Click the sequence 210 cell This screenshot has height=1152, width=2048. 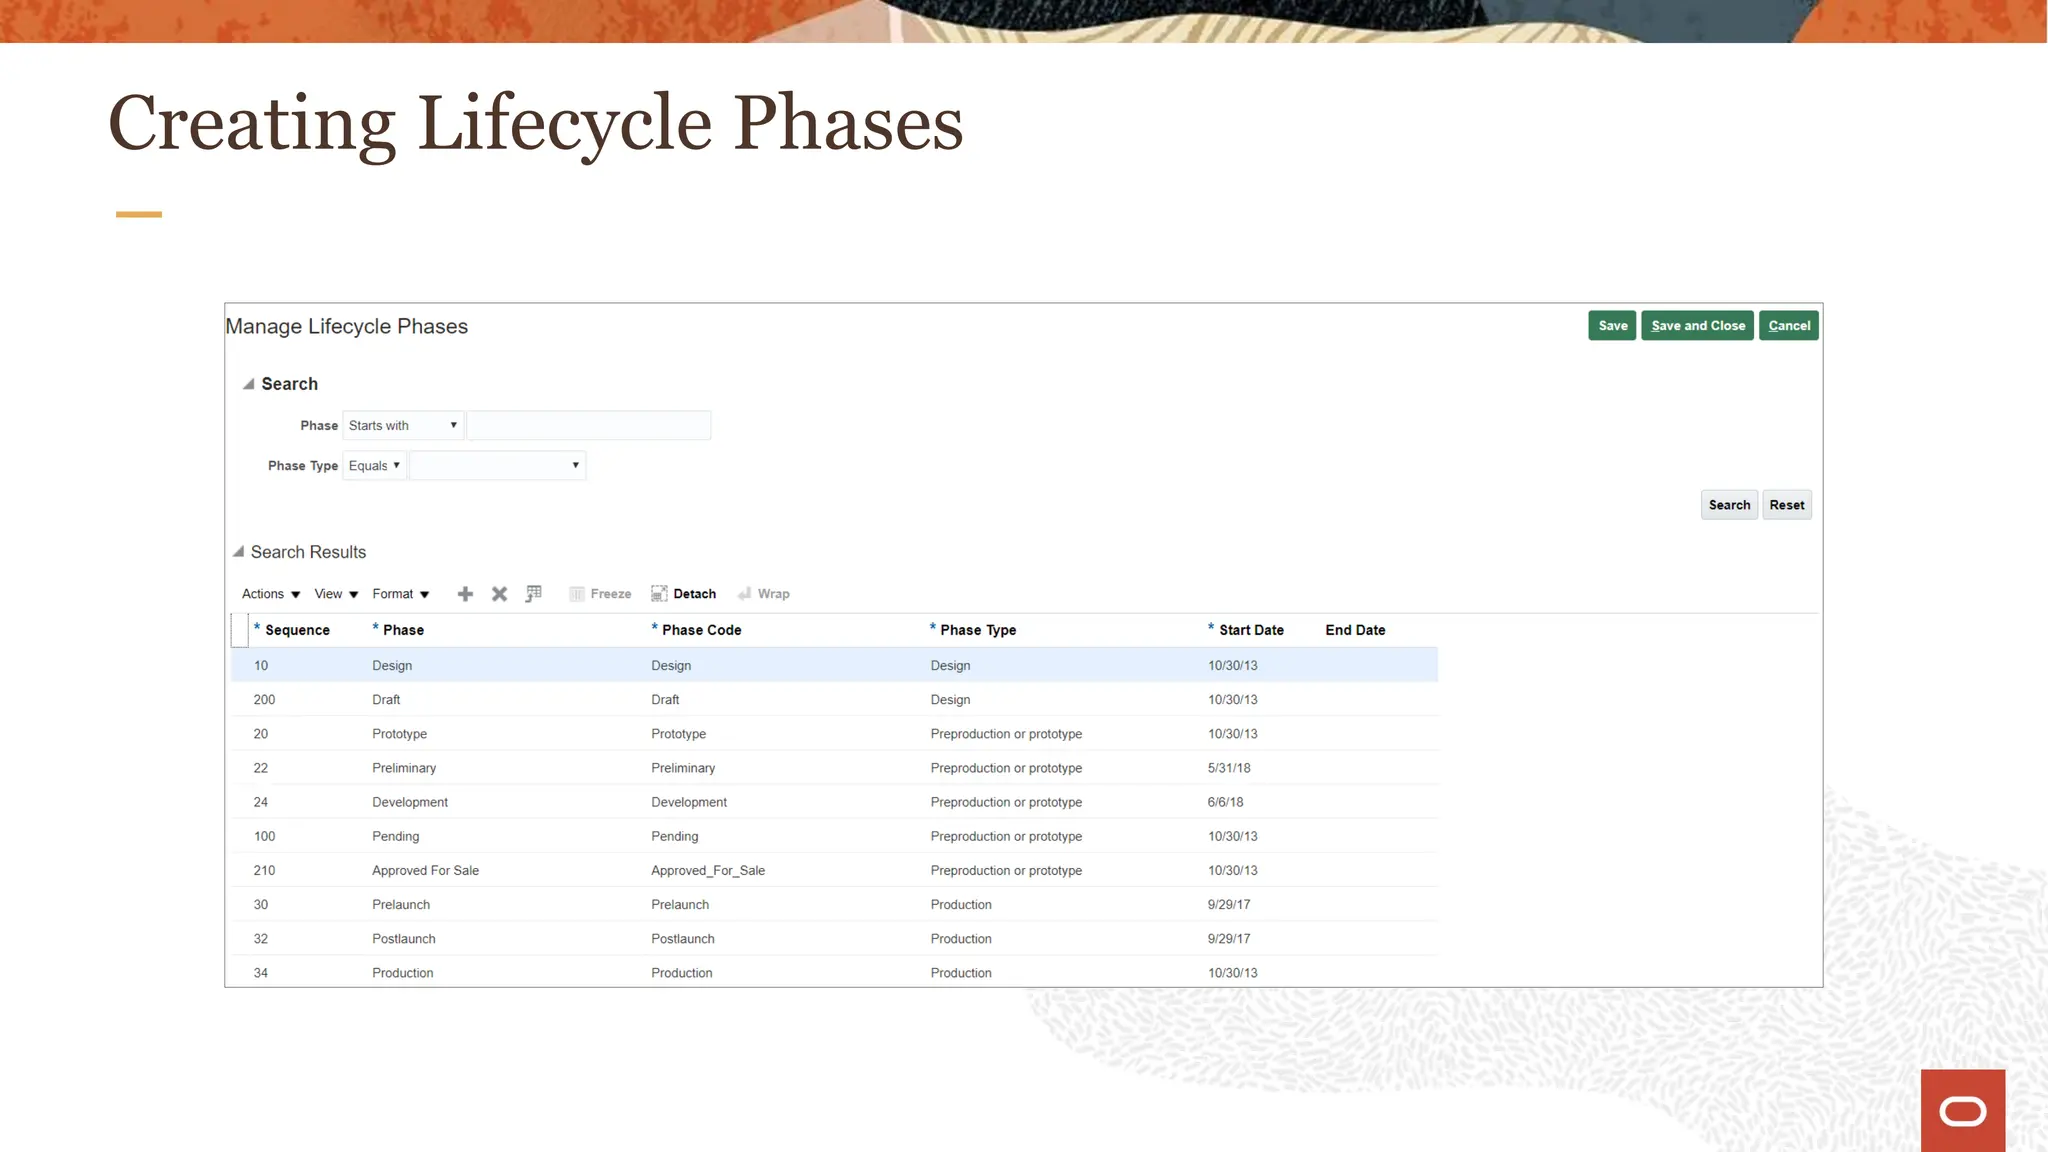(264, 870)
